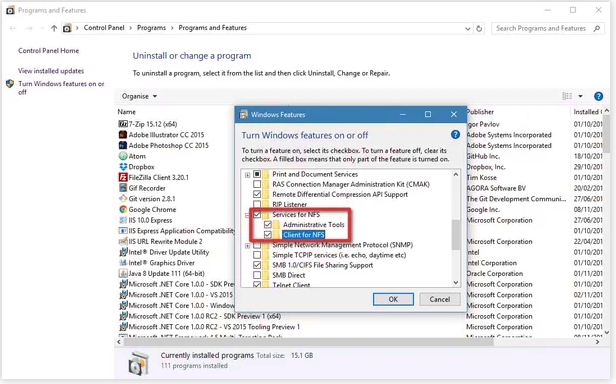Click the IIS 10.0 Express icon

[x=123, y=220]
